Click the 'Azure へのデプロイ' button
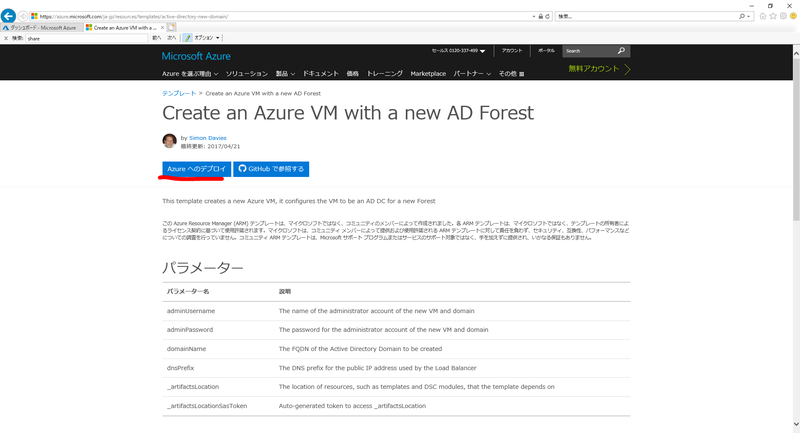Image resolution: width=800 pixels, height=433 pixels. pos(196,169)
